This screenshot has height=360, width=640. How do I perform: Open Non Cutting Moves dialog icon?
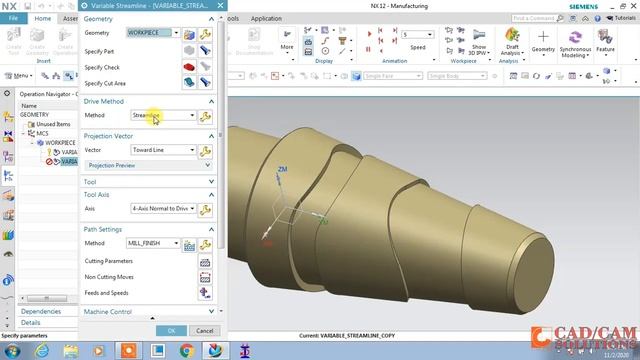click(205, 278)
